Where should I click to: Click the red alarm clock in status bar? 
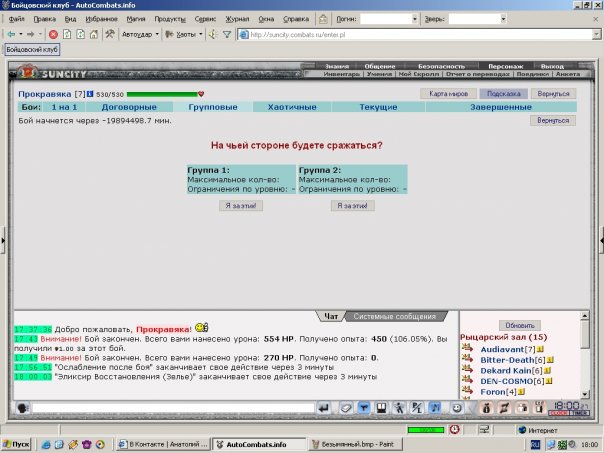455,429
